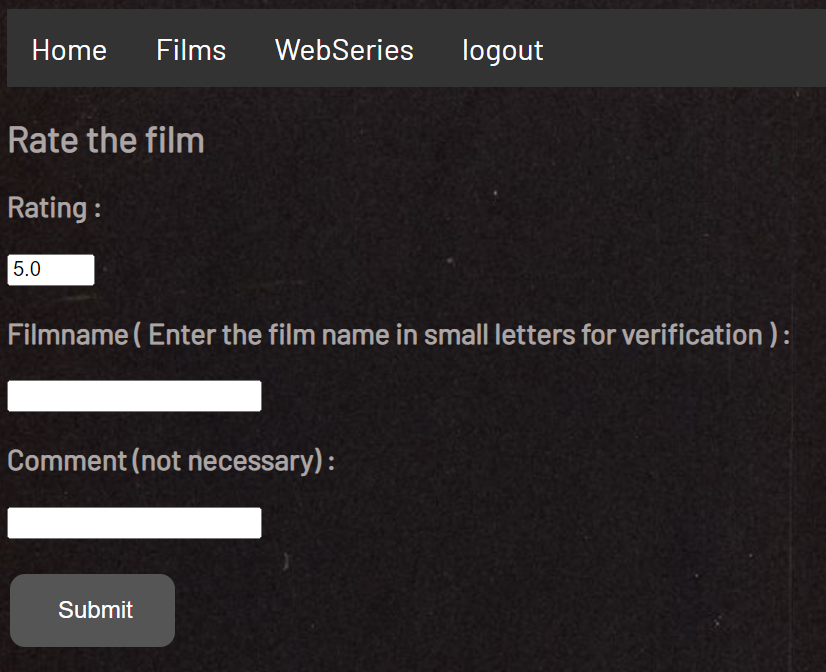The height and width of the screenshot is (672, 826).
Task: Browse films using the top menu
Action: [x=190, y=50]
